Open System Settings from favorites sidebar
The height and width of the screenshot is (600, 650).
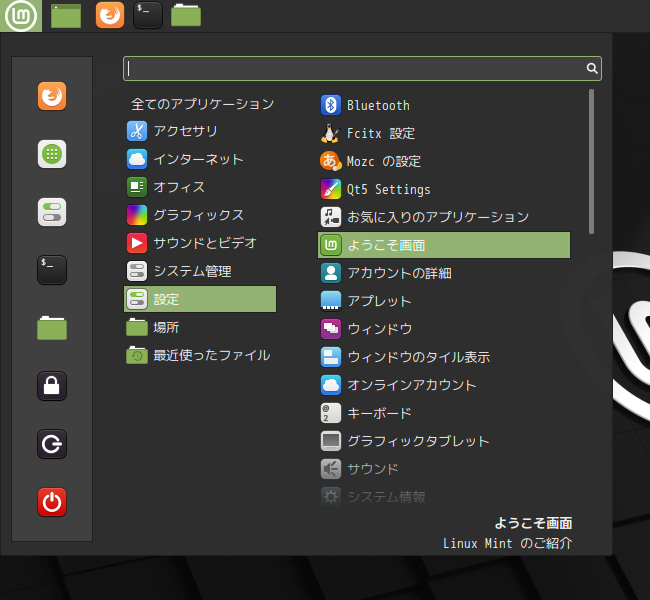(52, 212)
